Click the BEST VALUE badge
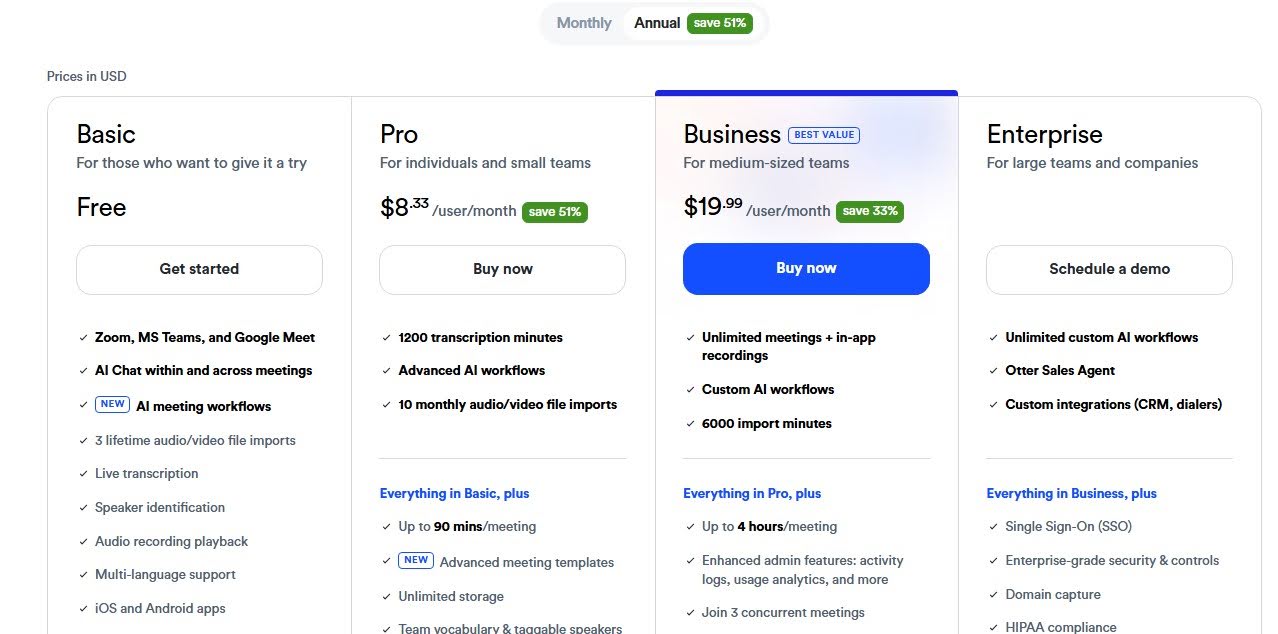This screenshot has height=634, width=1278. tap(824, 135)
